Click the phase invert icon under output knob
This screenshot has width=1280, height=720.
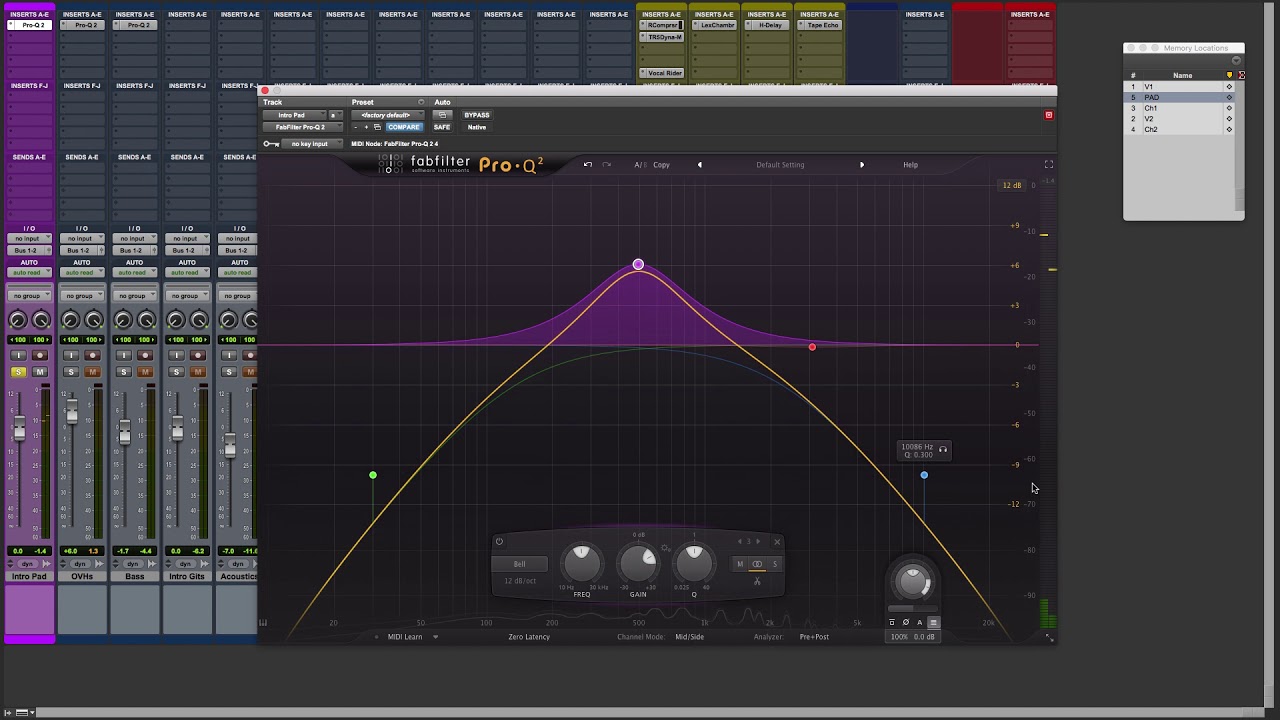(x=906, y=622)
